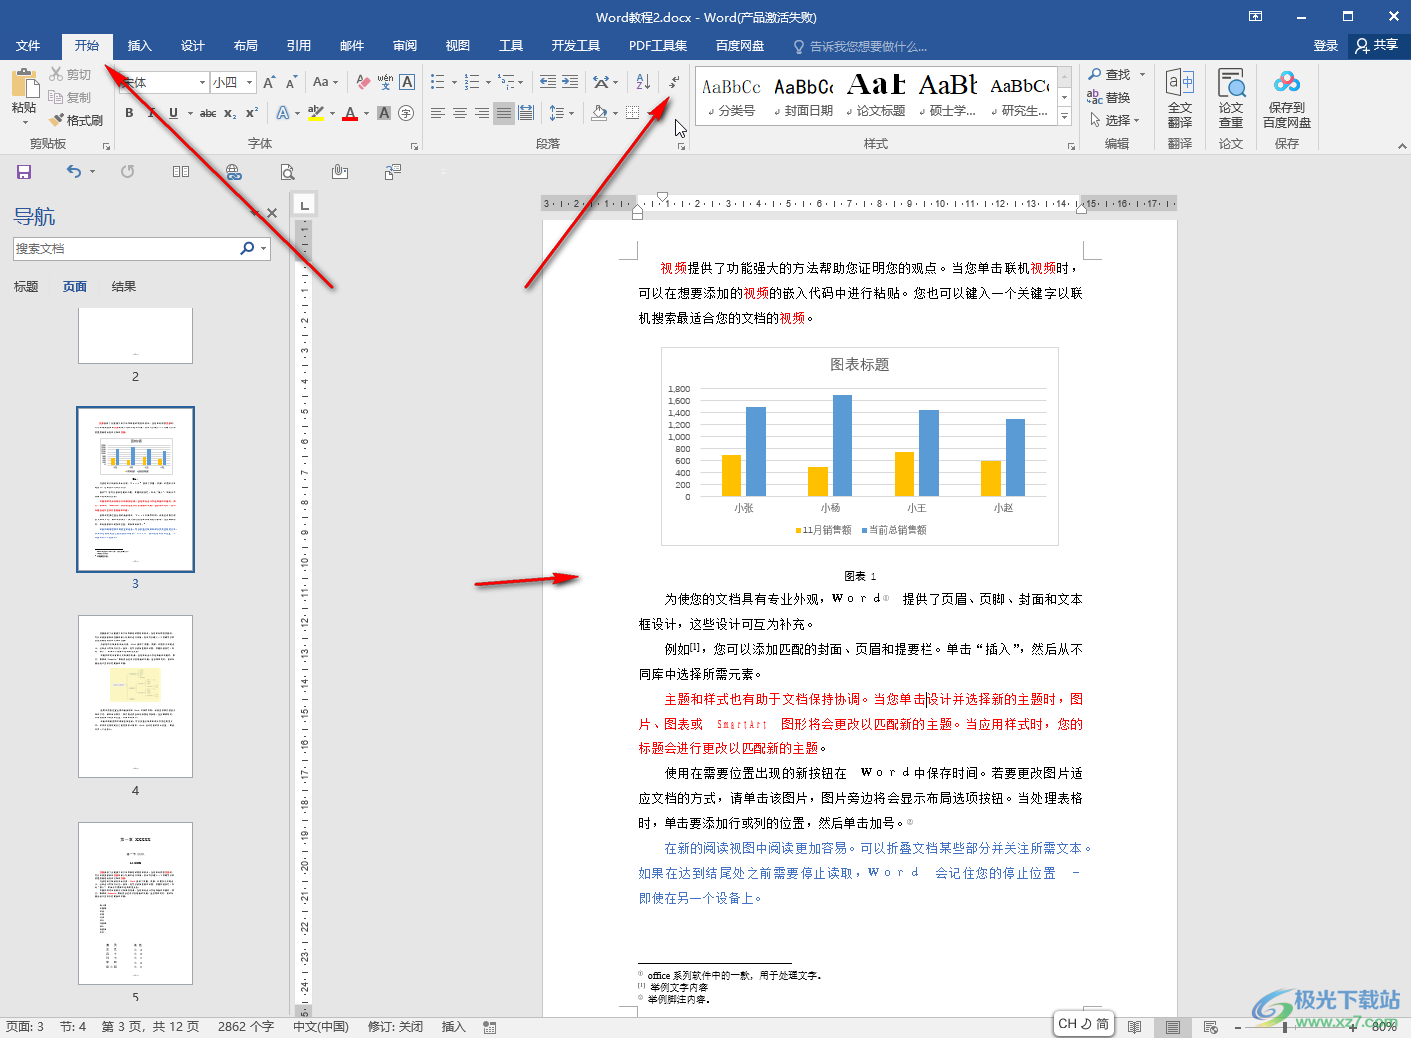Viewport: 1411px width, 1038px height.
Task: Switch to read mode view in status bar
Action: (x=1135, y=1027)
